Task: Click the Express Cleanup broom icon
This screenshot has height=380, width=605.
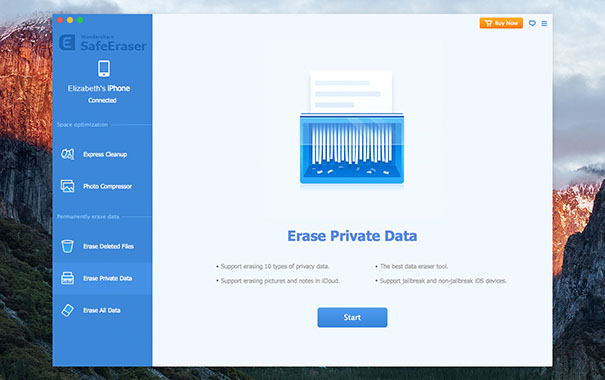Action: click(67, 154)
